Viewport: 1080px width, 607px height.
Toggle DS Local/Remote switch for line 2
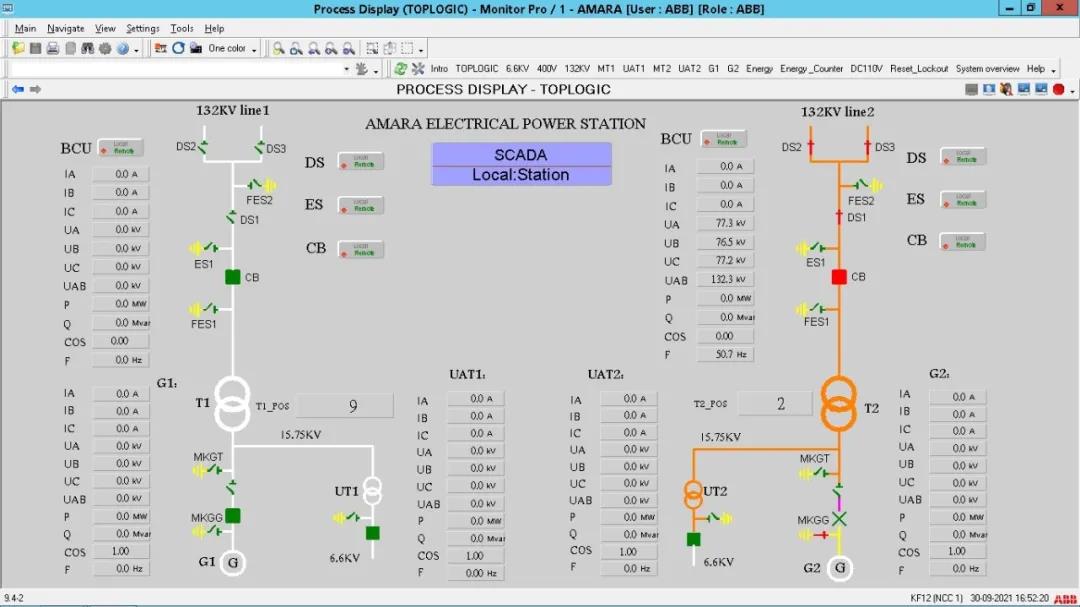[x=963, y=157]
